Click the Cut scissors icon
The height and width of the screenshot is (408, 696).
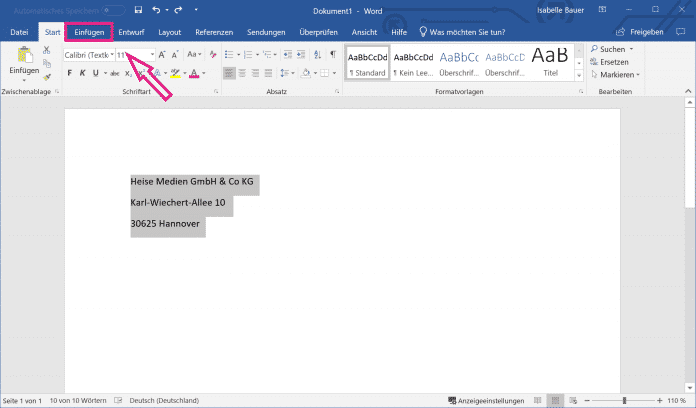[x=47, y=50]
